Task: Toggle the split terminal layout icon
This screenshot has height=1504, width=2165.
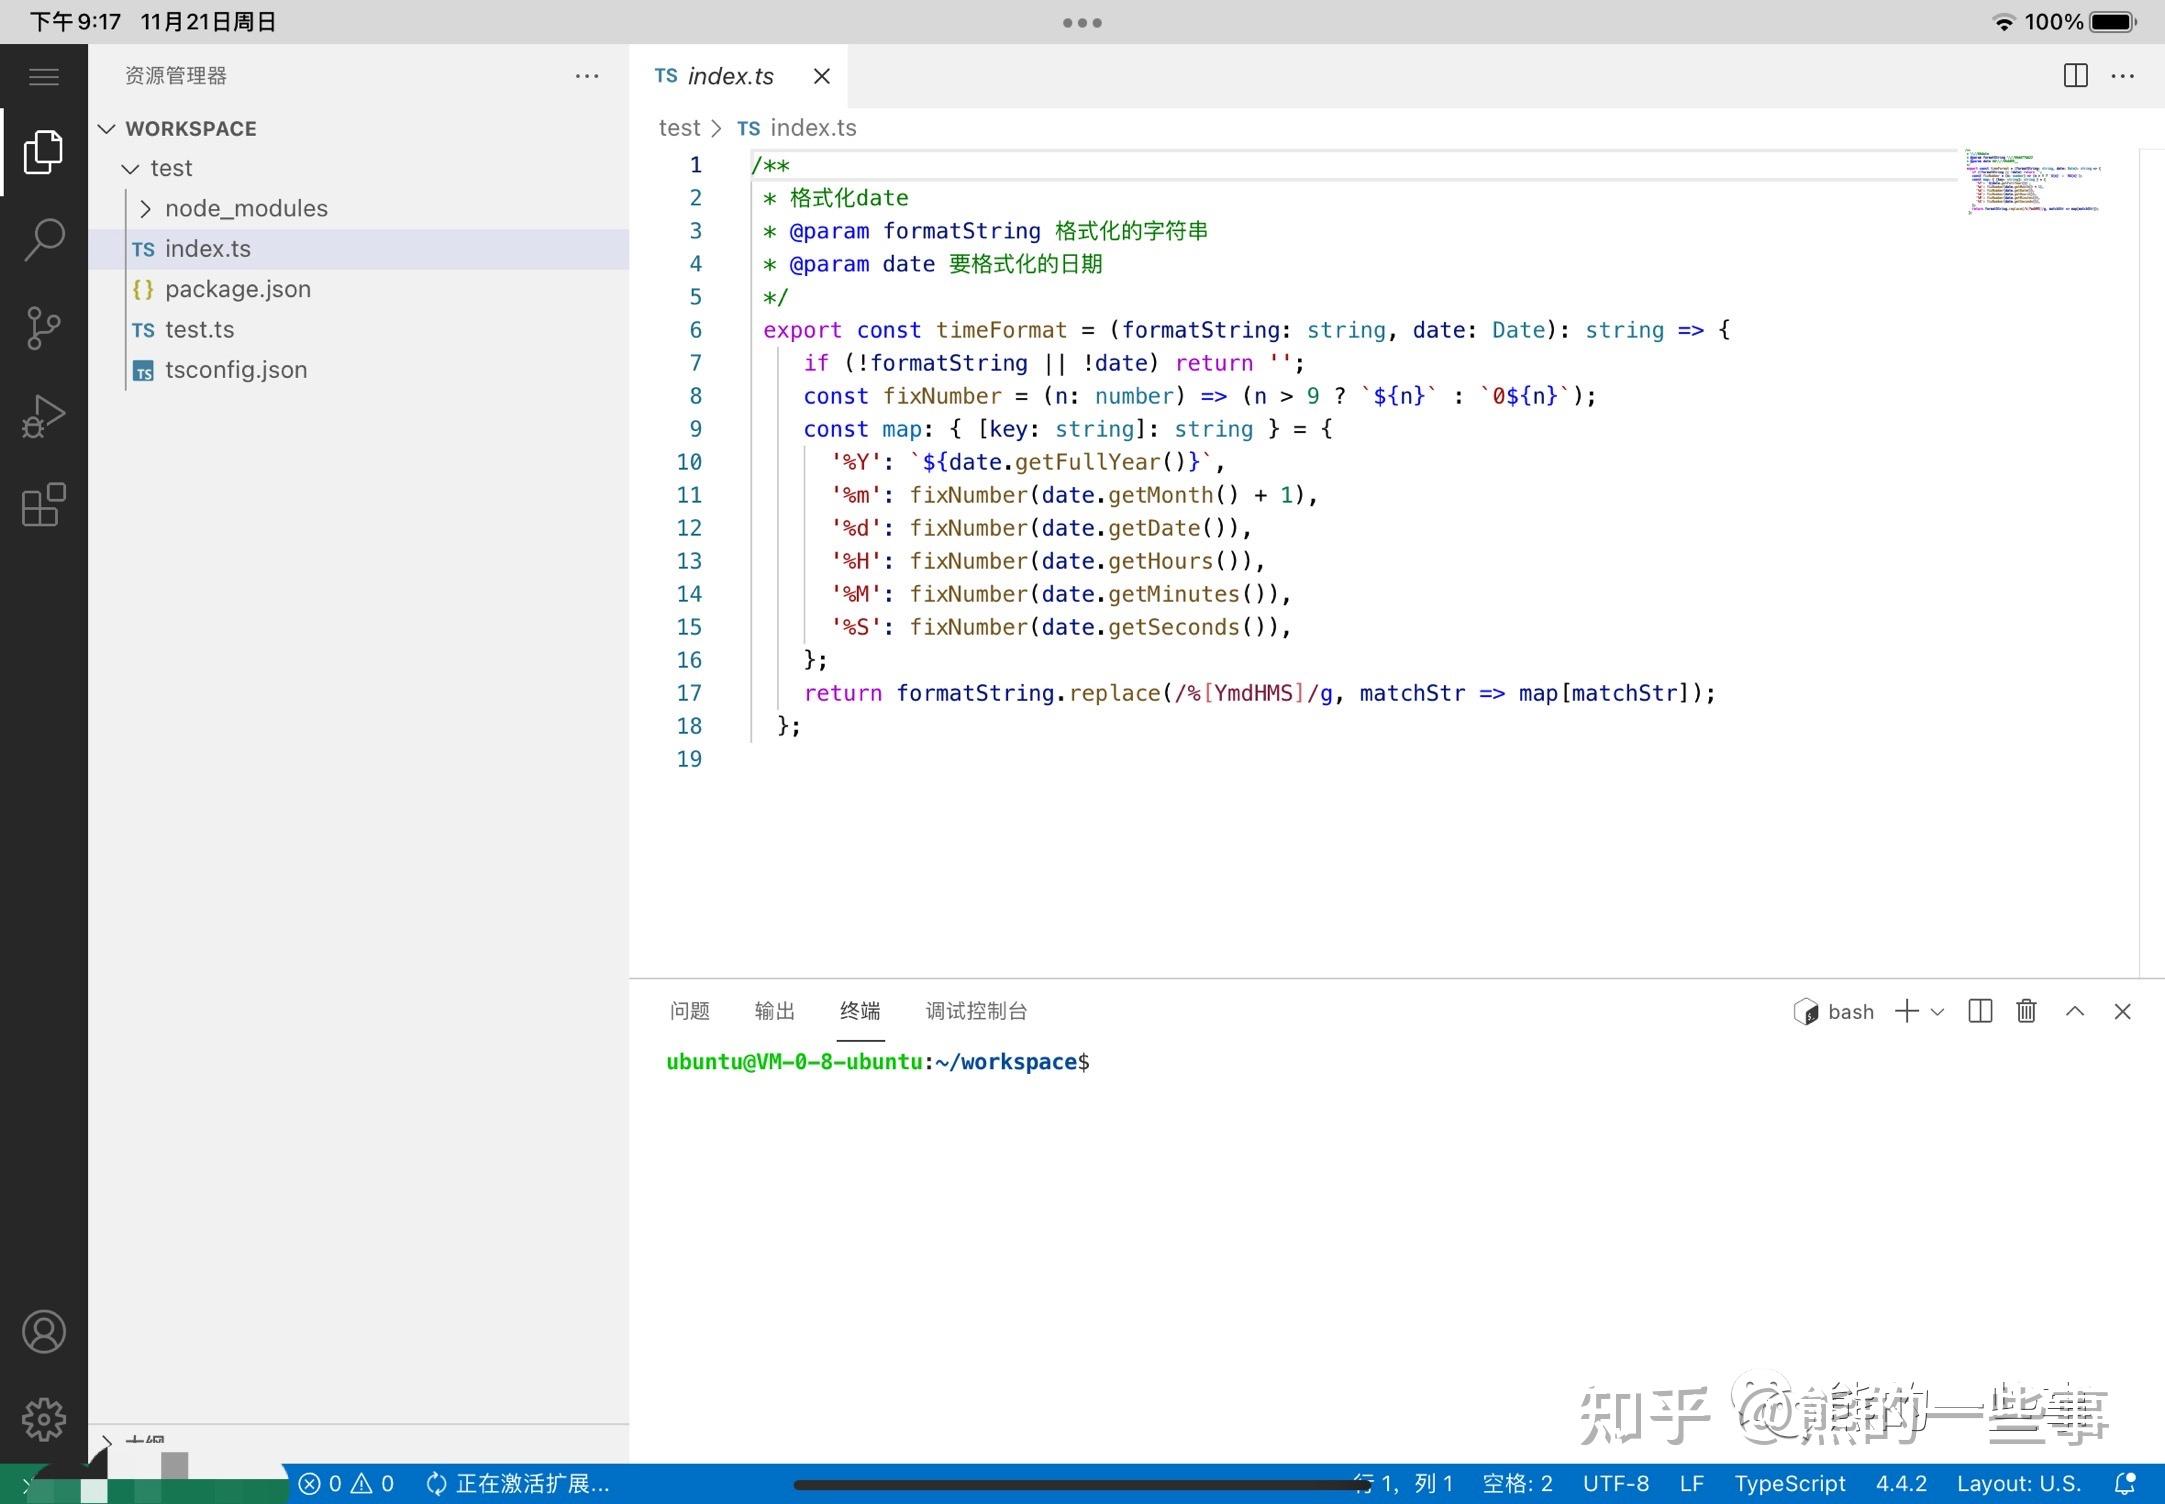Action: pos(1980,1011)
